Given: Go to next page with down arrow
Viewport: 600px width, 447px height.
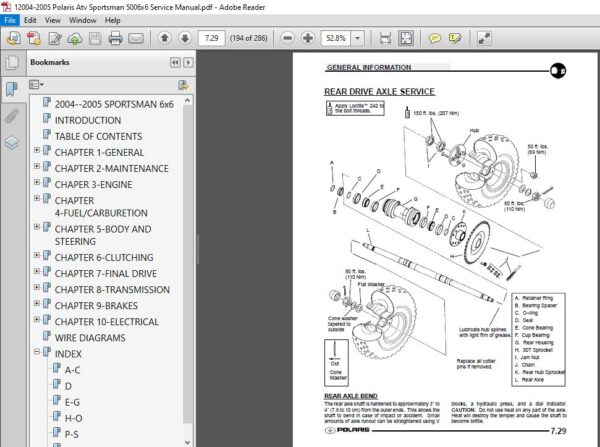Looking at the screenshot, I should coord(185,38).
